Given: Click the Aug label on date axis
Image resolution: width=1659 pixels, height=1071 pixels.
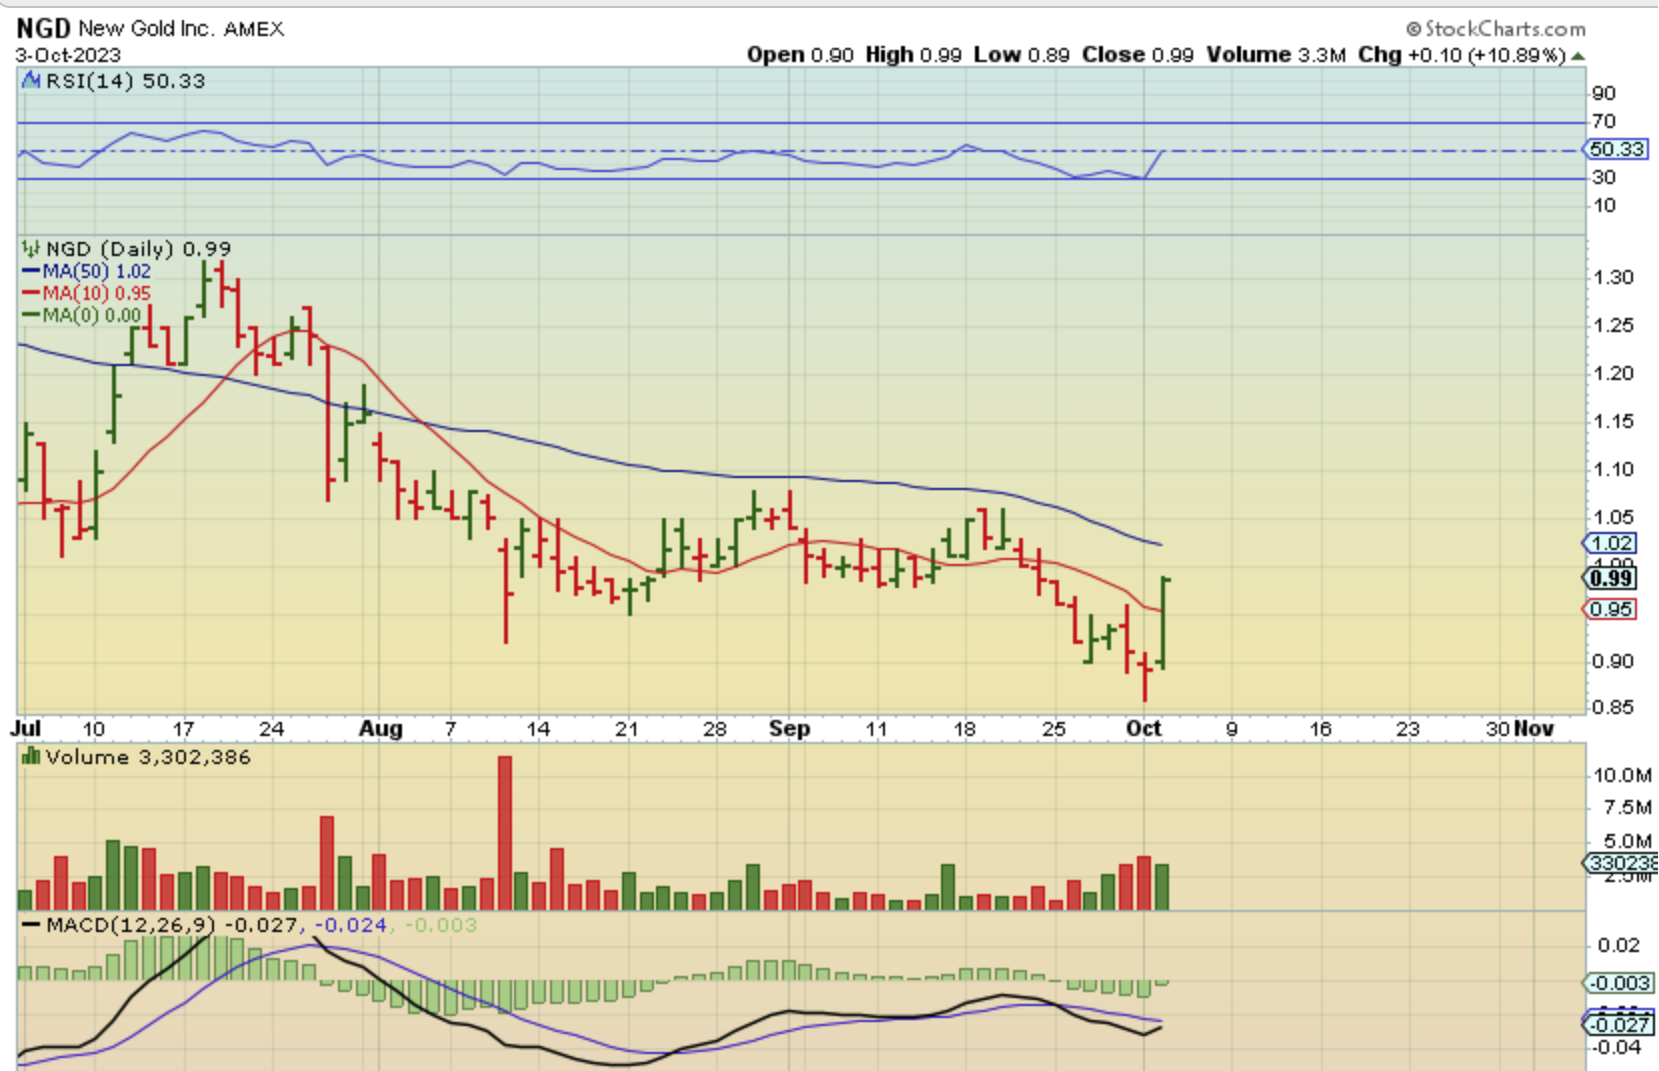Looking at the screenshot, I should pyautogui.click(x=380, y=728).
